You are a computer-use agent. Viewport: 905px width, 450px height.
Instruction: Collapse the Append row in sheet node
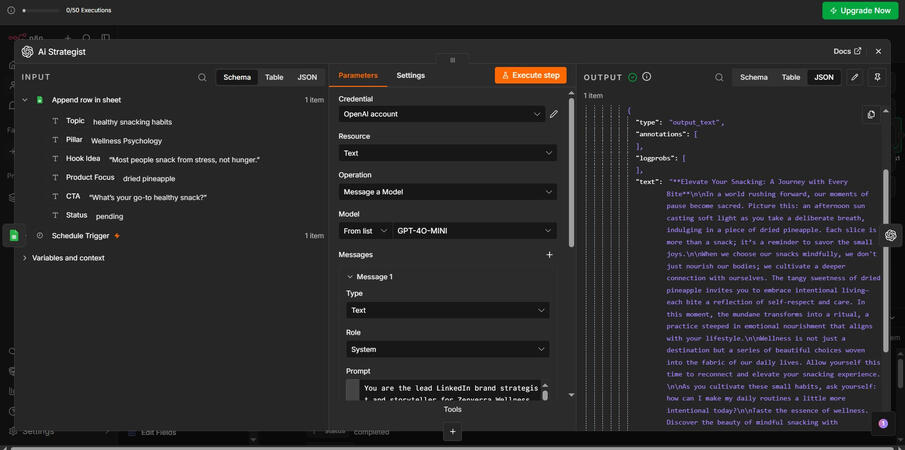click(x=25, y=100)
